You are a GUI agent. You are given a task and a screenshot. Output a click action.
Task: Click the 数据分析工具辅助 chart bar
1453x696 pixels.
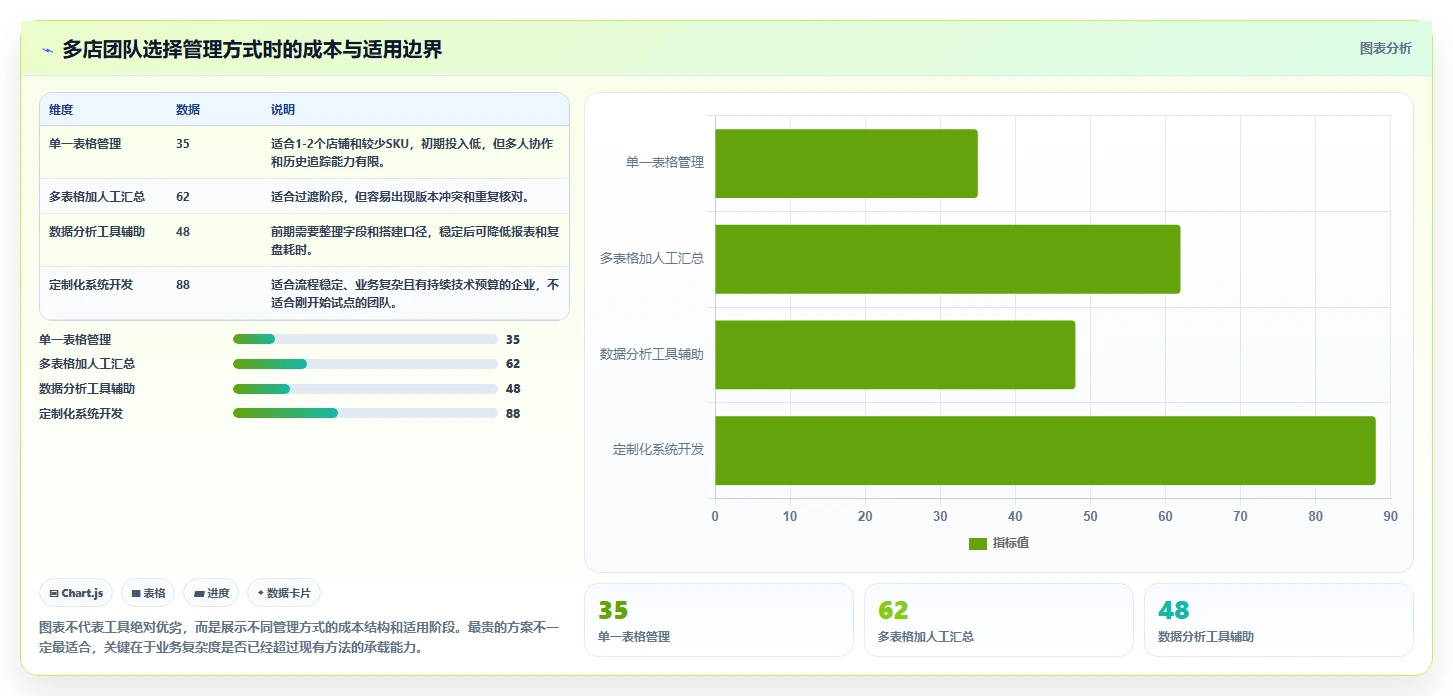895,355
